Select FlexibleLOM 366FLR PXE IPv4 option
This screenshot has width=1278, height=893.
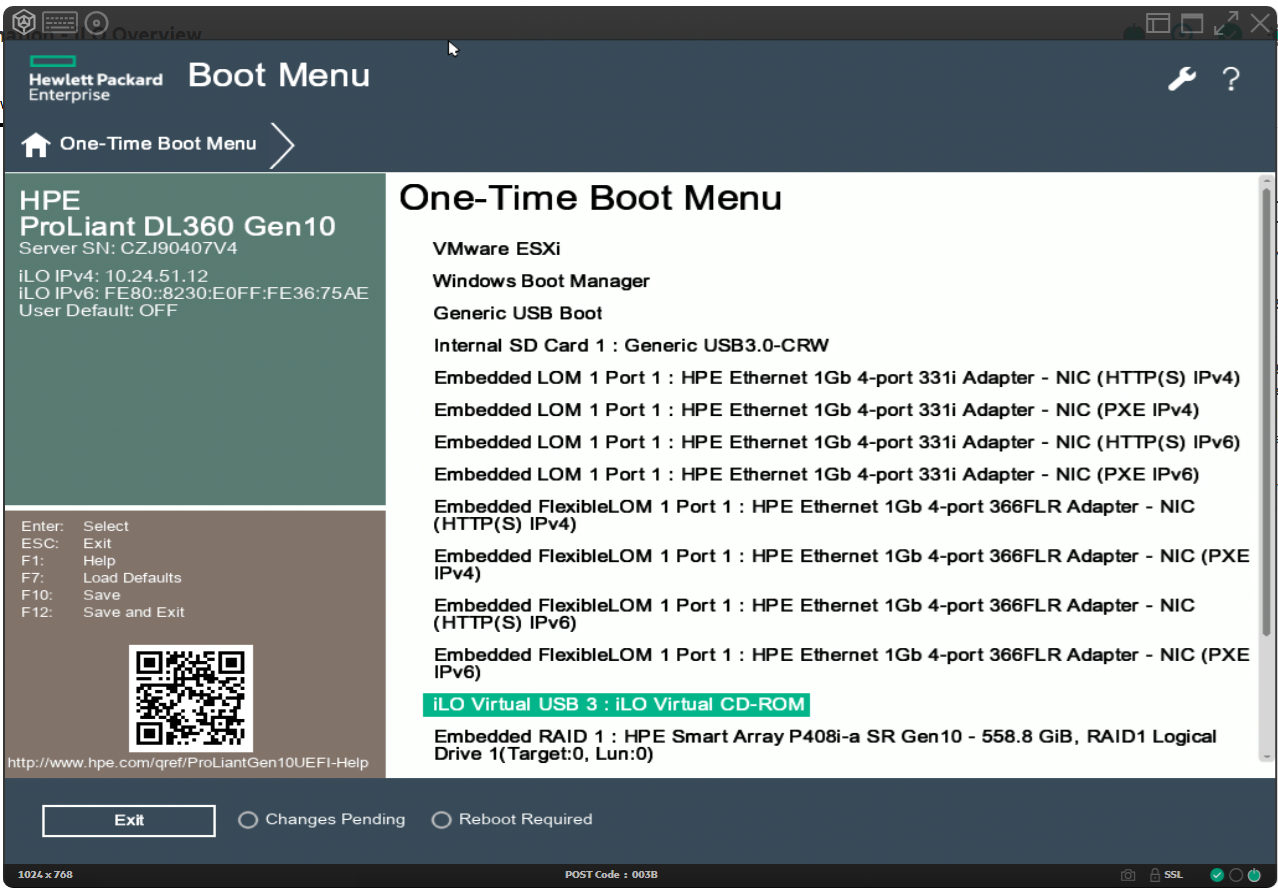841,565
